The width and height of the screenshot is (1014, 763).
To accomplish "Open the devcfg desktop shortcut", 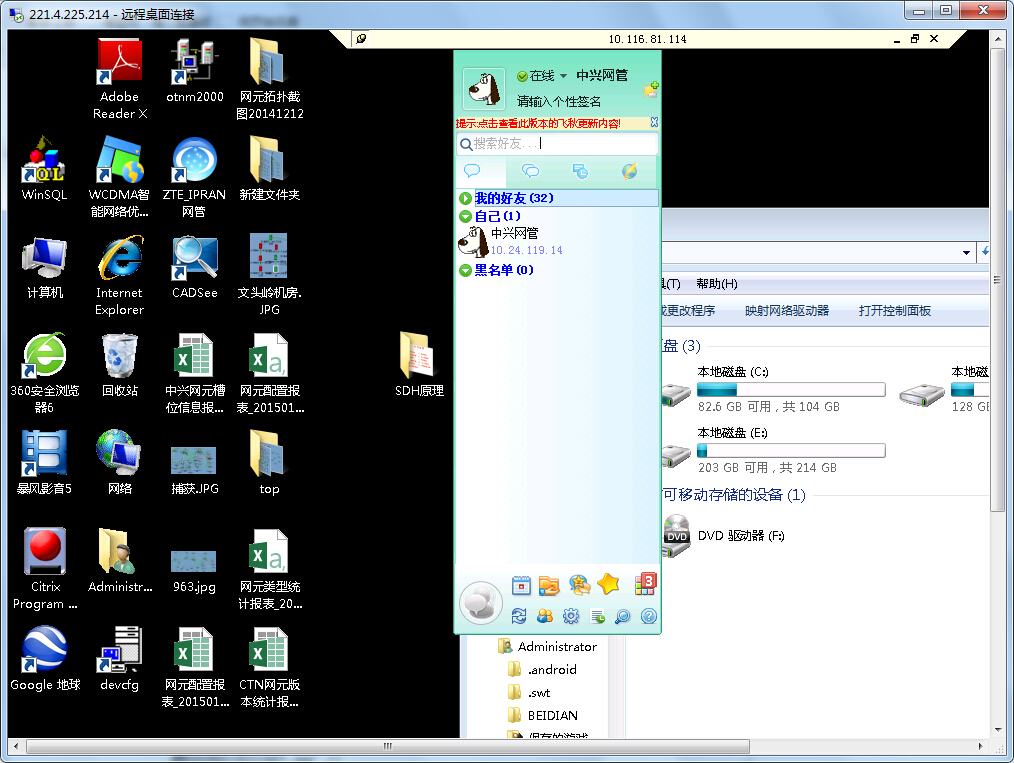I will tap(120, 658).
